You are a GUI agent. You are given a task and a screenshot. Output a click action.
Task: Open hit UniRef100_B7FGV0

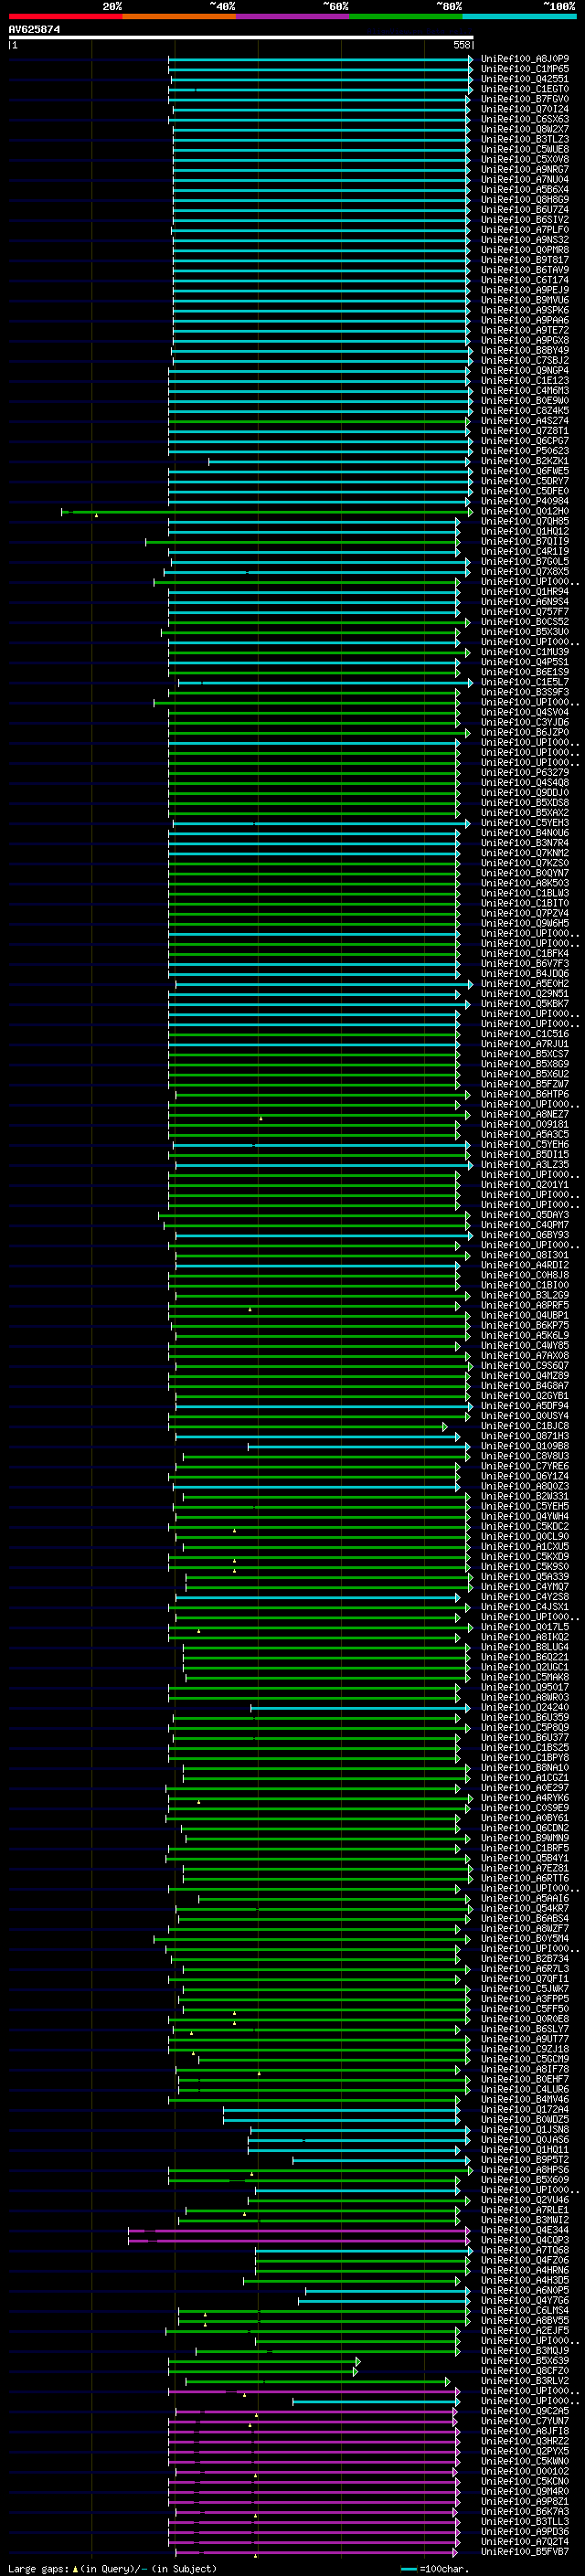525,99
